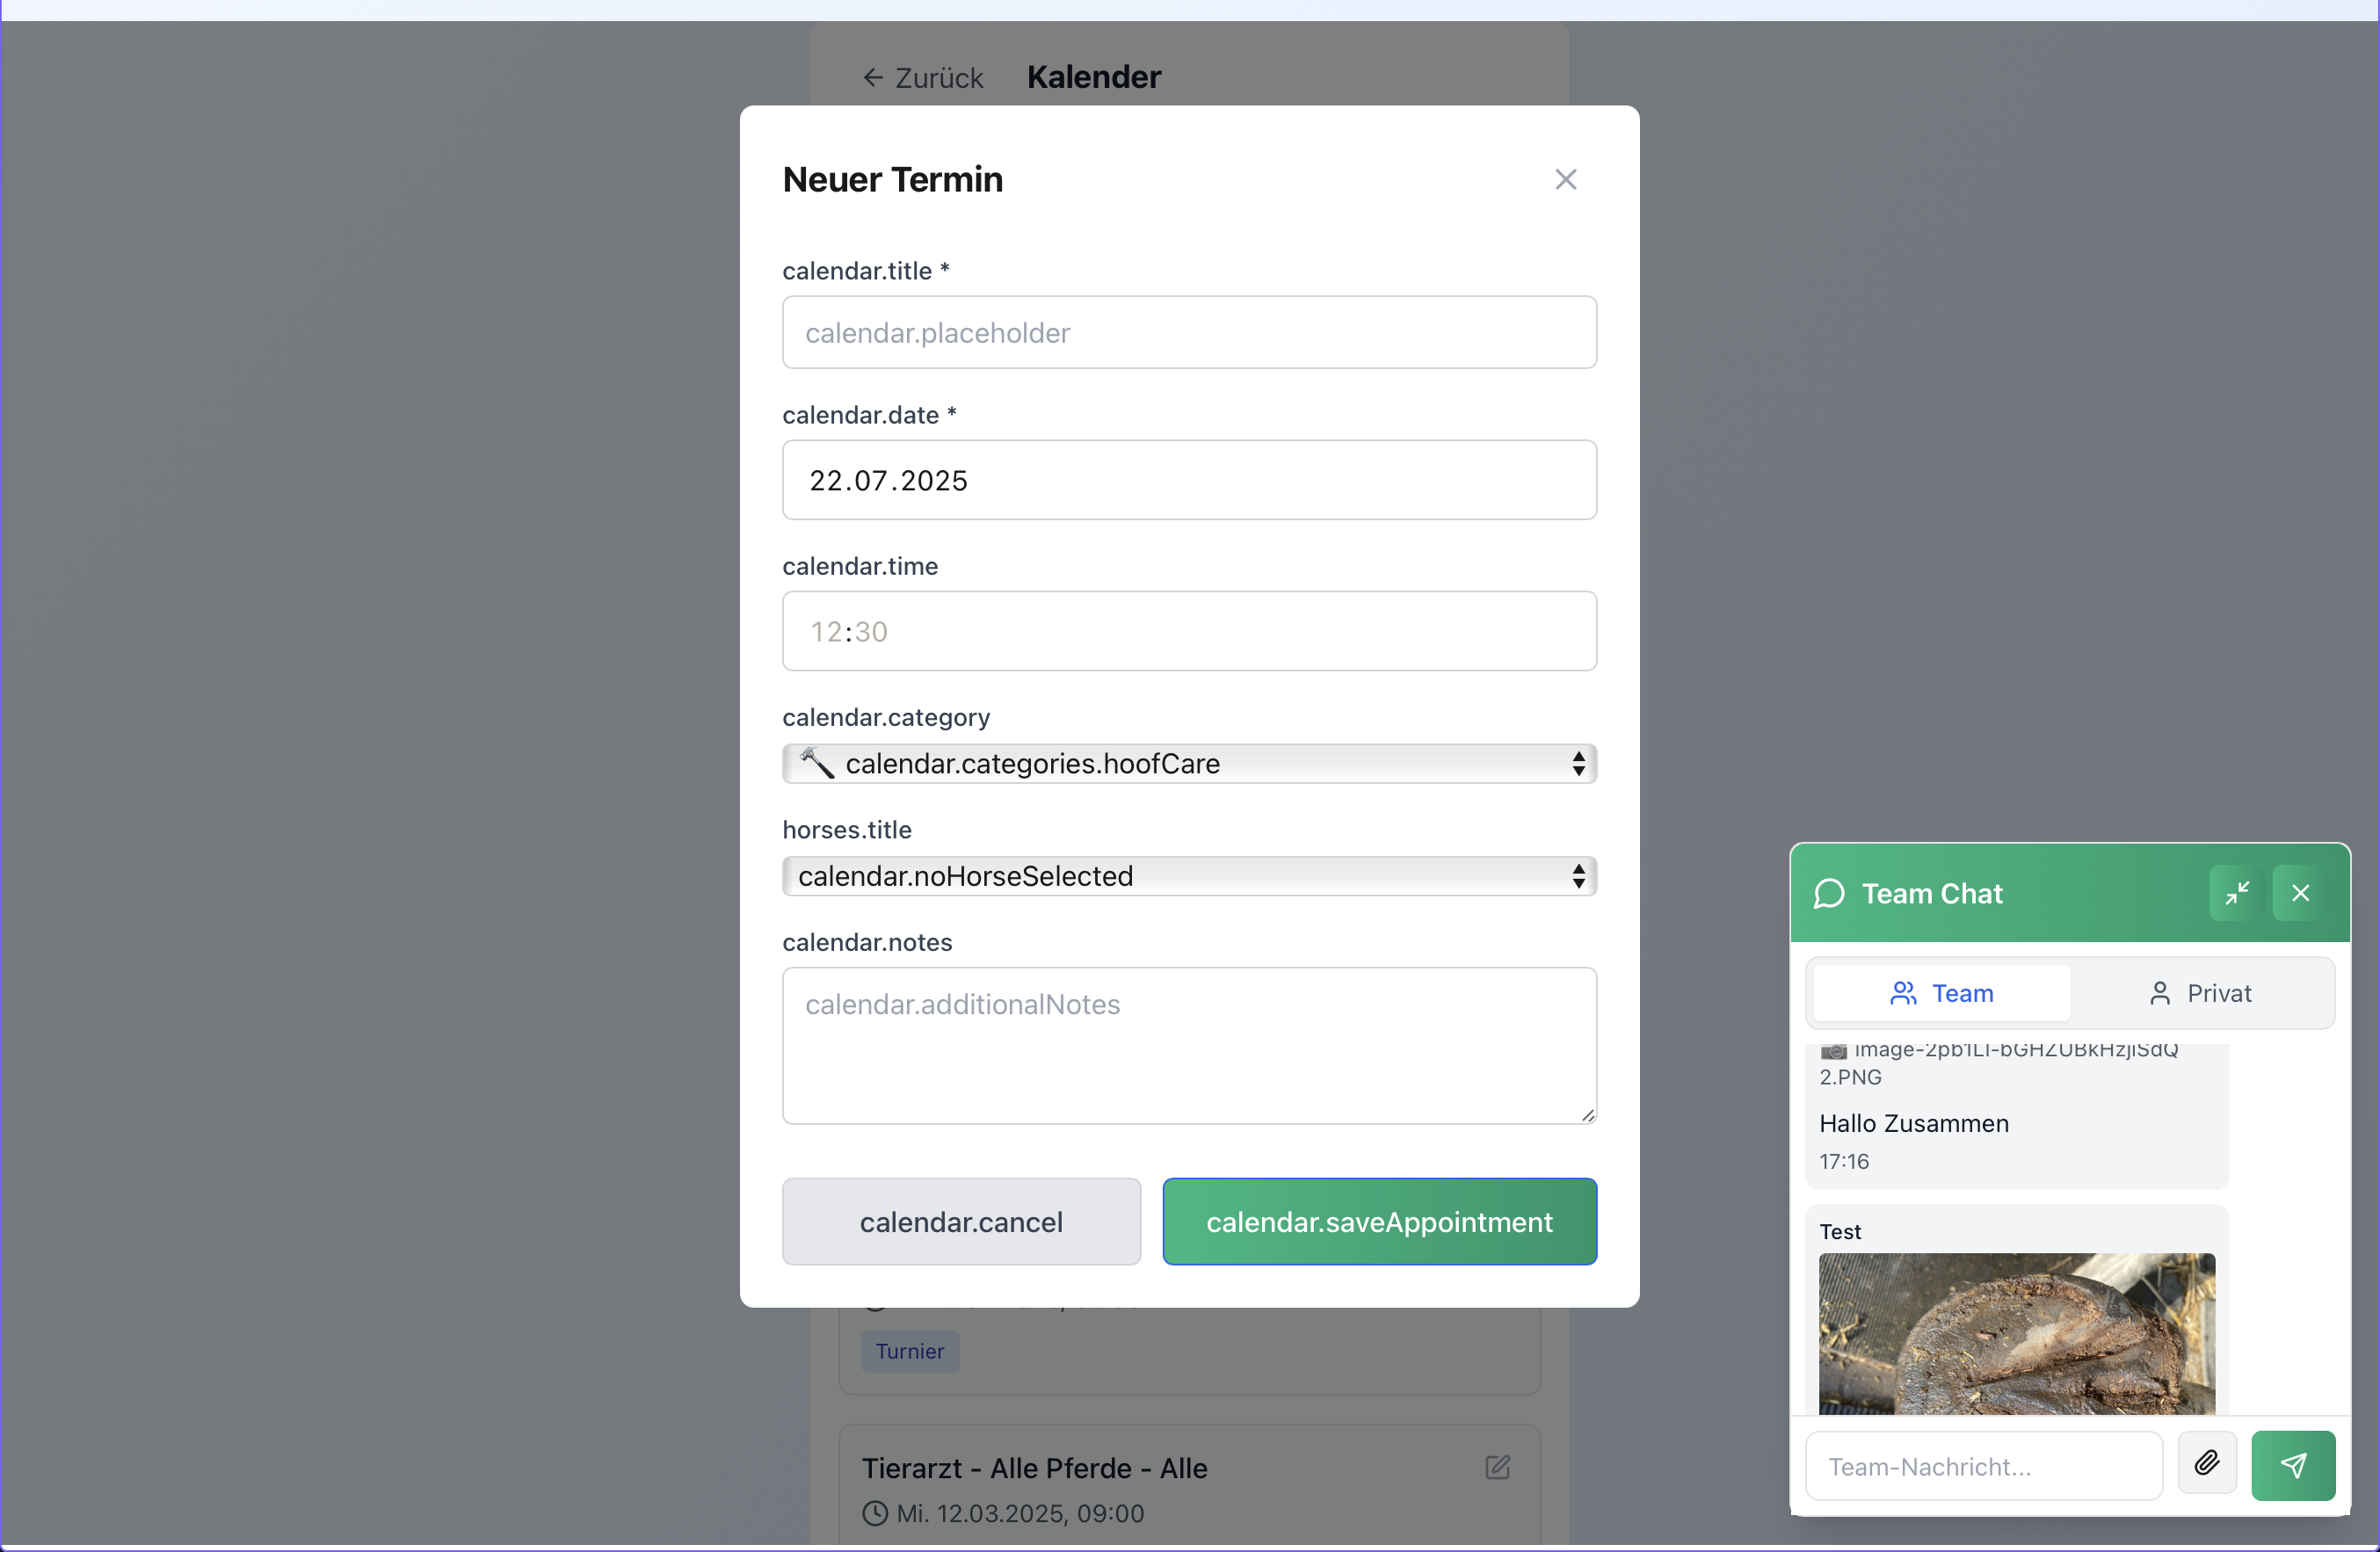Type in the Team-Nachricht message box
Screen dimensions: 2380x1552
[1983, 1466]
